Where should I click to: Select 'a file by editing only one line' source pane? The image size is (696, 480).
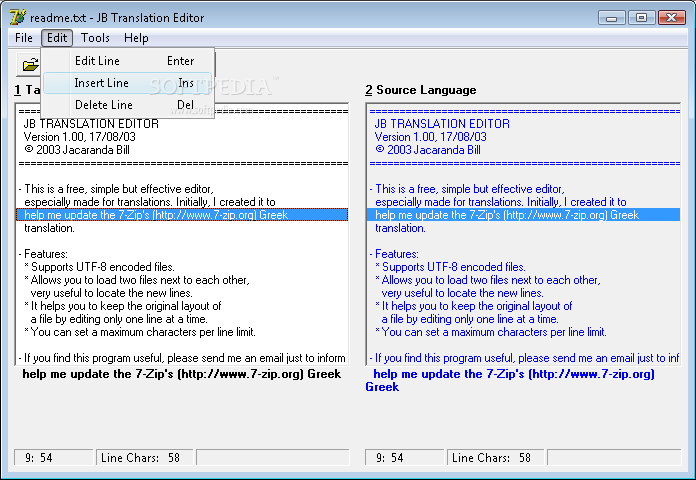(x=470, y=319)
